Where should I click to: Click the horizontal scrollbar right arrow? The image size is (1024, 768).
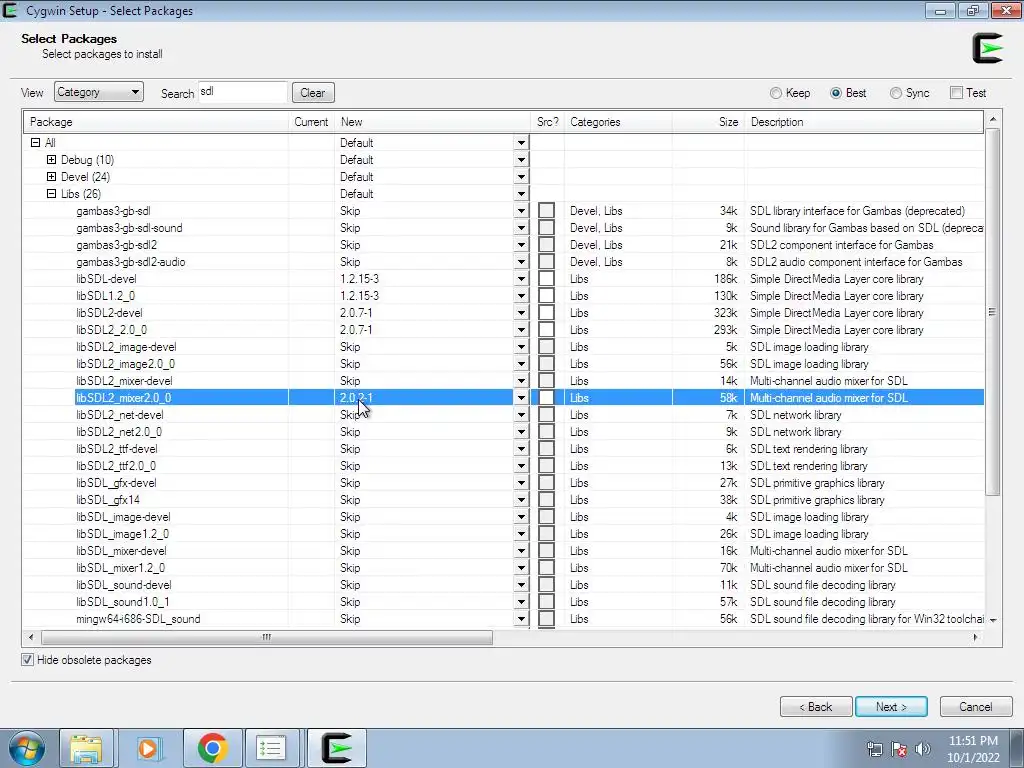tap(976, 637)
